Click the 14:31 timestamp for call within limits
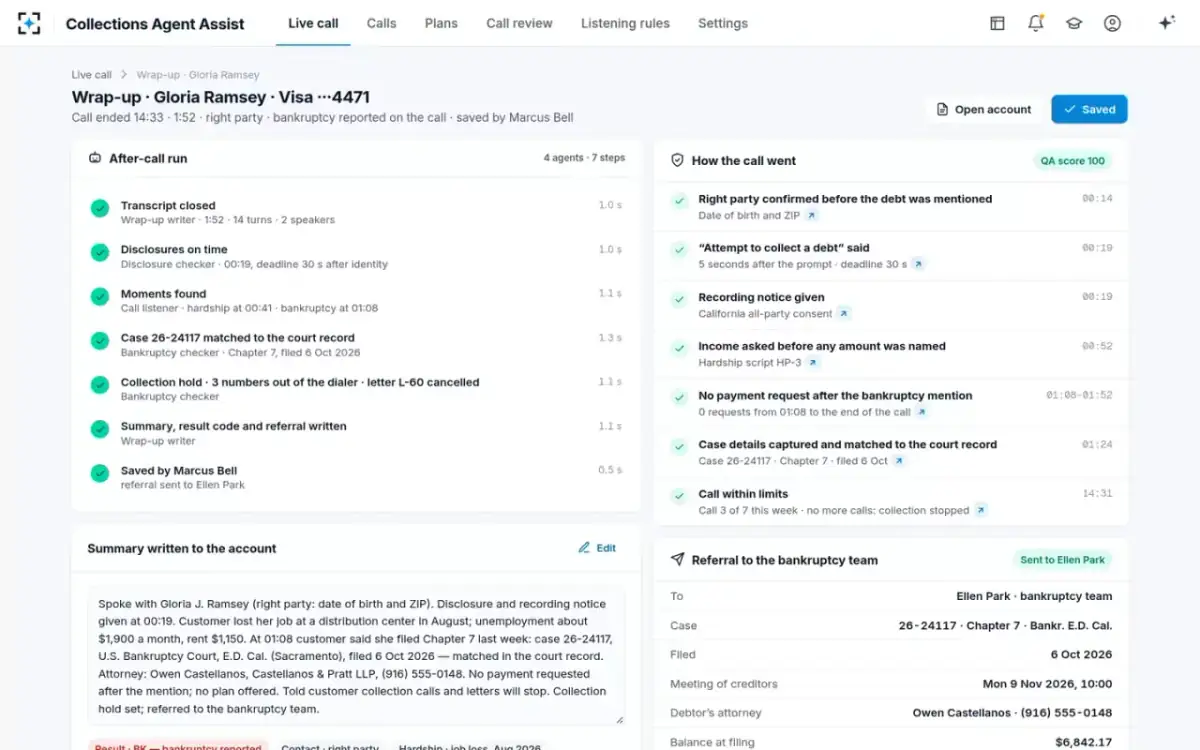This screenshot has height=750, width=1200. coord(1097,494)
